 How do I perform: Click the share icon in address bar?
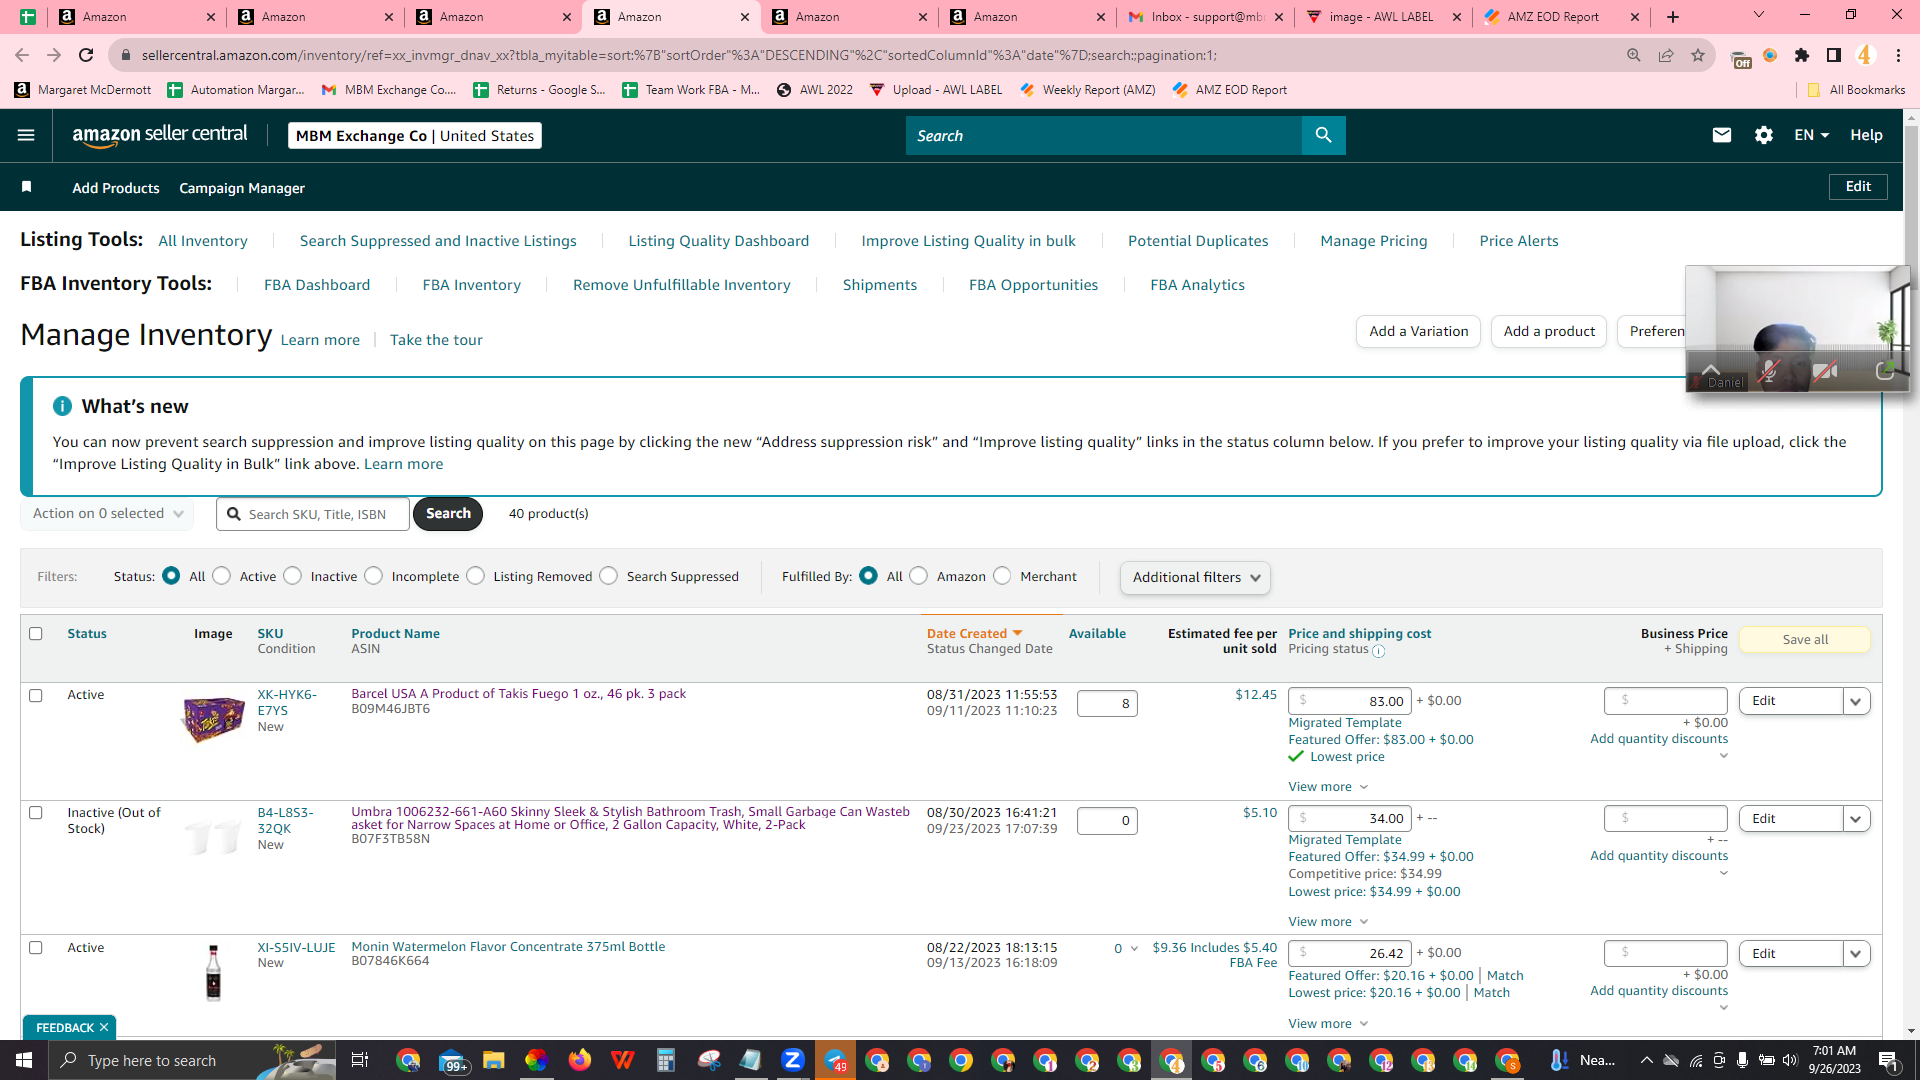click(x=1666, y=55)
